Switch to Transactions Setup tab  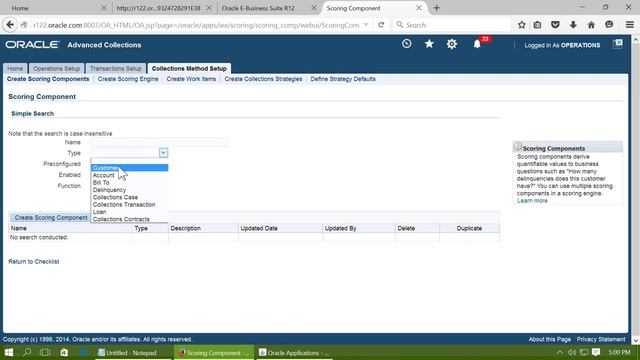coord(116,69)
